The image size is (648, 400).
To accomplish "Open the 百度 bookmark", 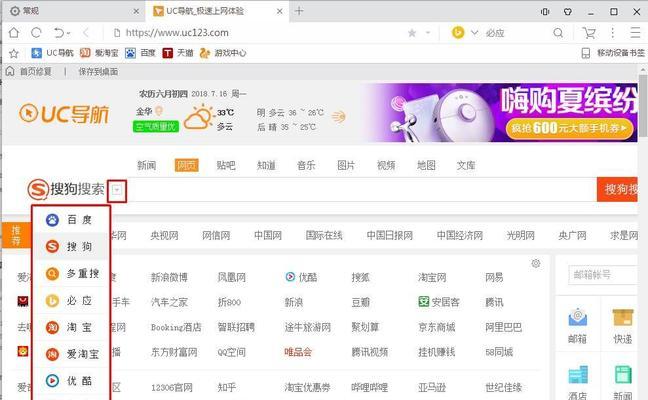I will (141, 53).
